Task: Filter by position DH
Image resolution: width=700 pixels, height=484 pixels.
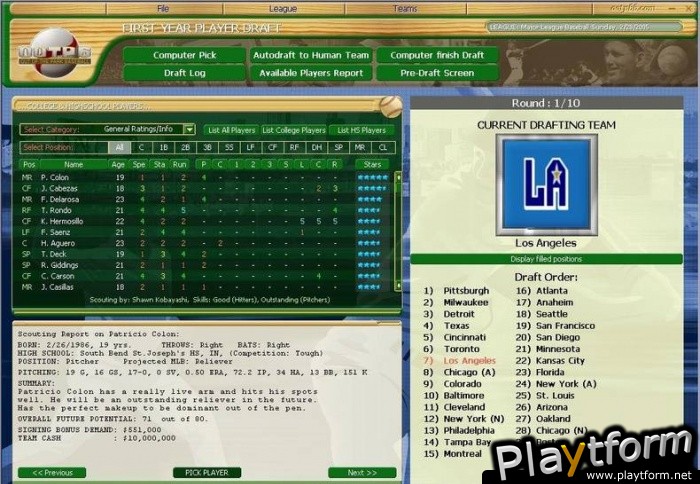Action: 316,147
